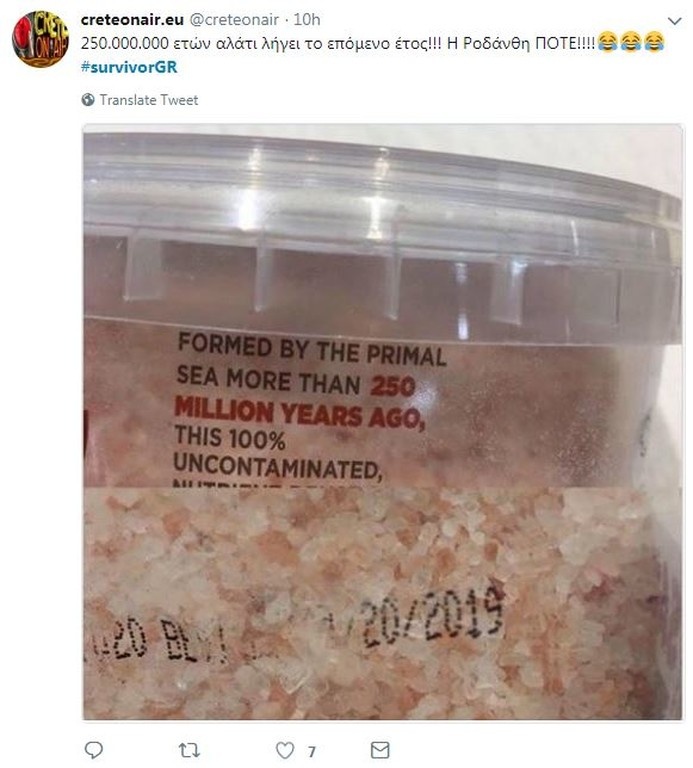693x768 pixels.
Task: Click the Greek tweet text body
Action: pyautogui.click(x=338, y=43)
